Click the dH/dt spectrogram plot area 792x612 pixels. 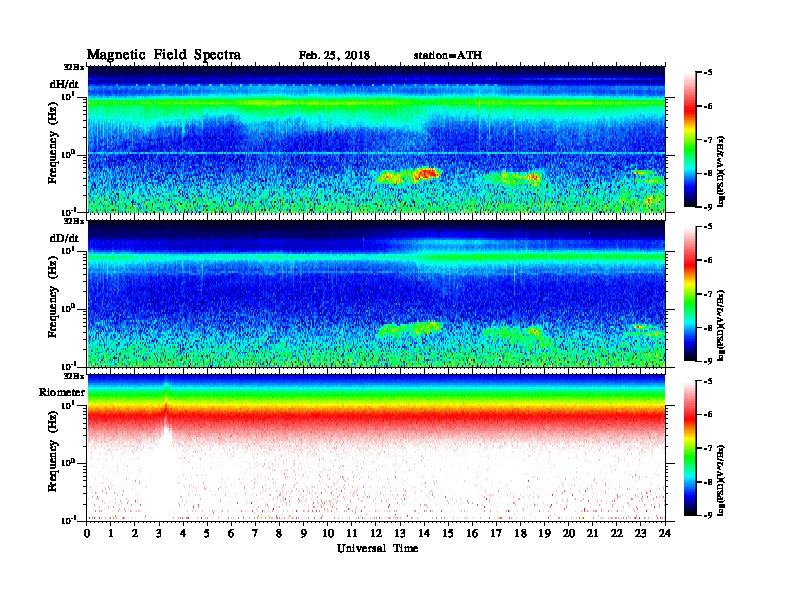376,139
